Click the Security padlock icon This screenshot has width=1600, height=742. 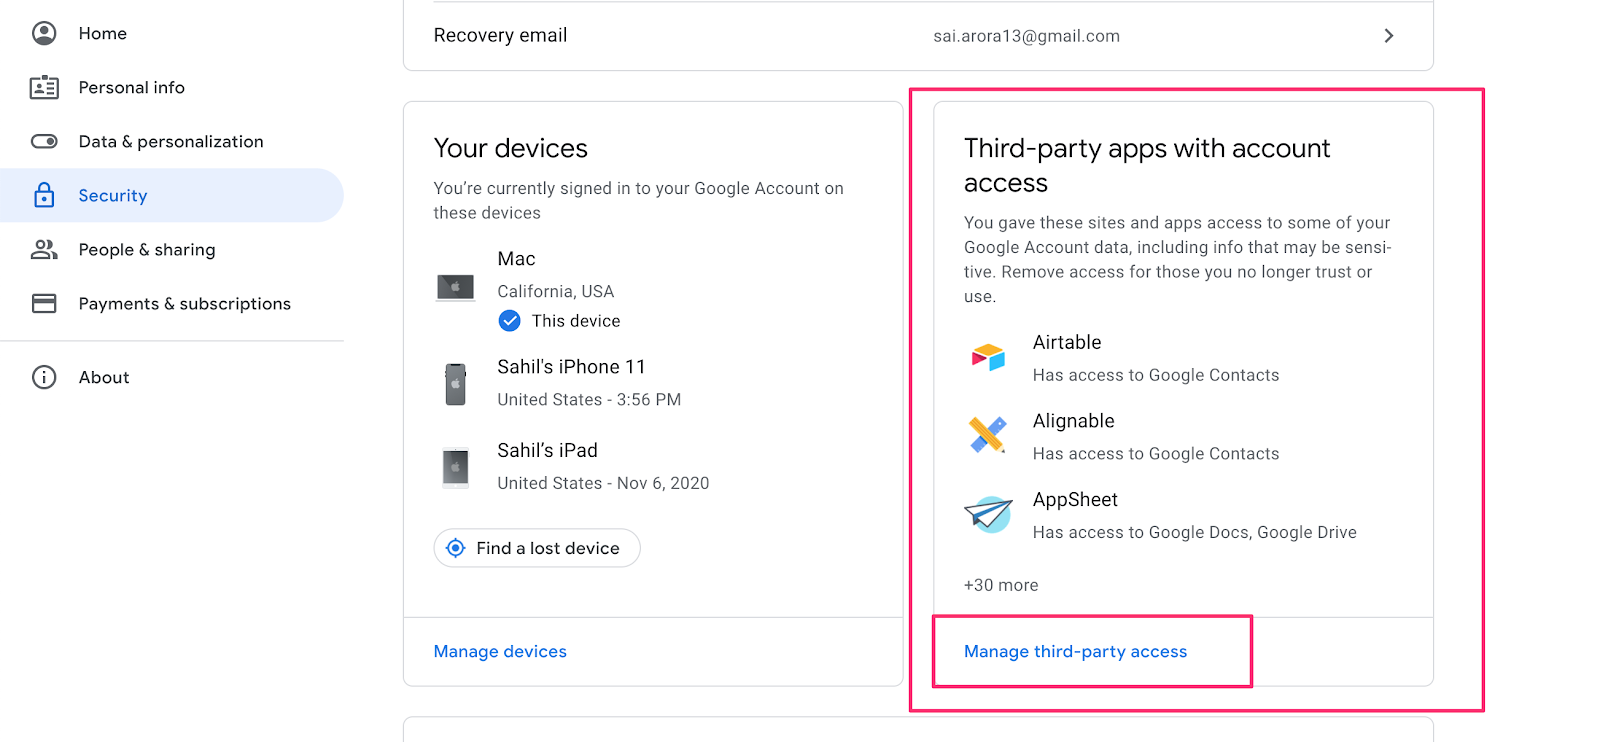(x=44, y=195)
